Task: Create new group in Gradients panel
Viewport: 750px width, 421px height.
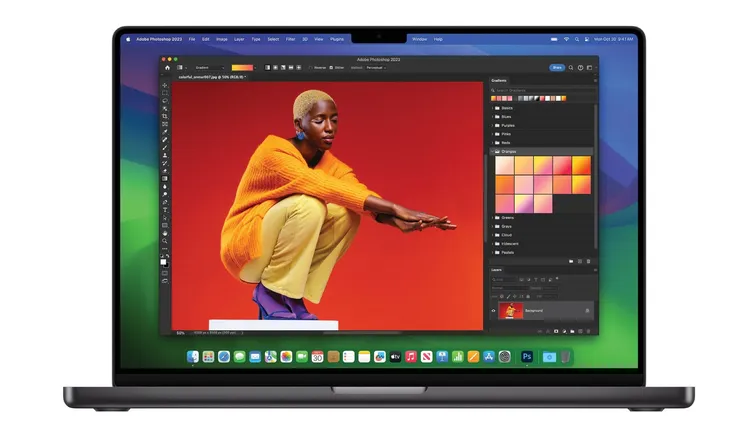Action: [x=571, y=261]
